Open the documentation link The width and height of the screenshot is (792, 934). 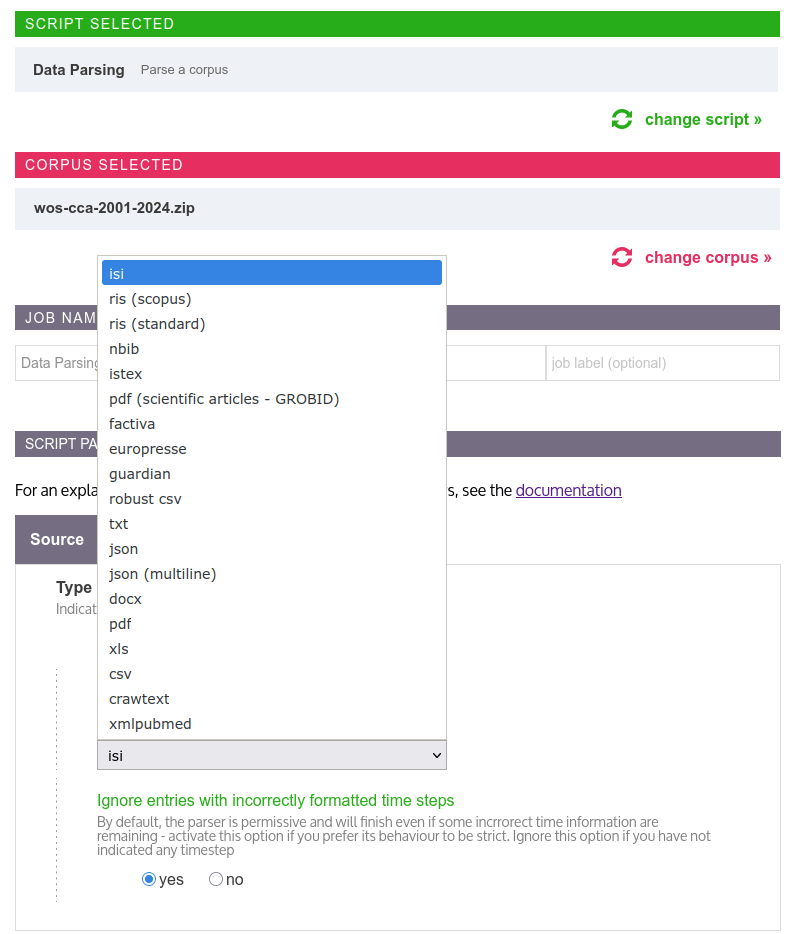point(568,490)
